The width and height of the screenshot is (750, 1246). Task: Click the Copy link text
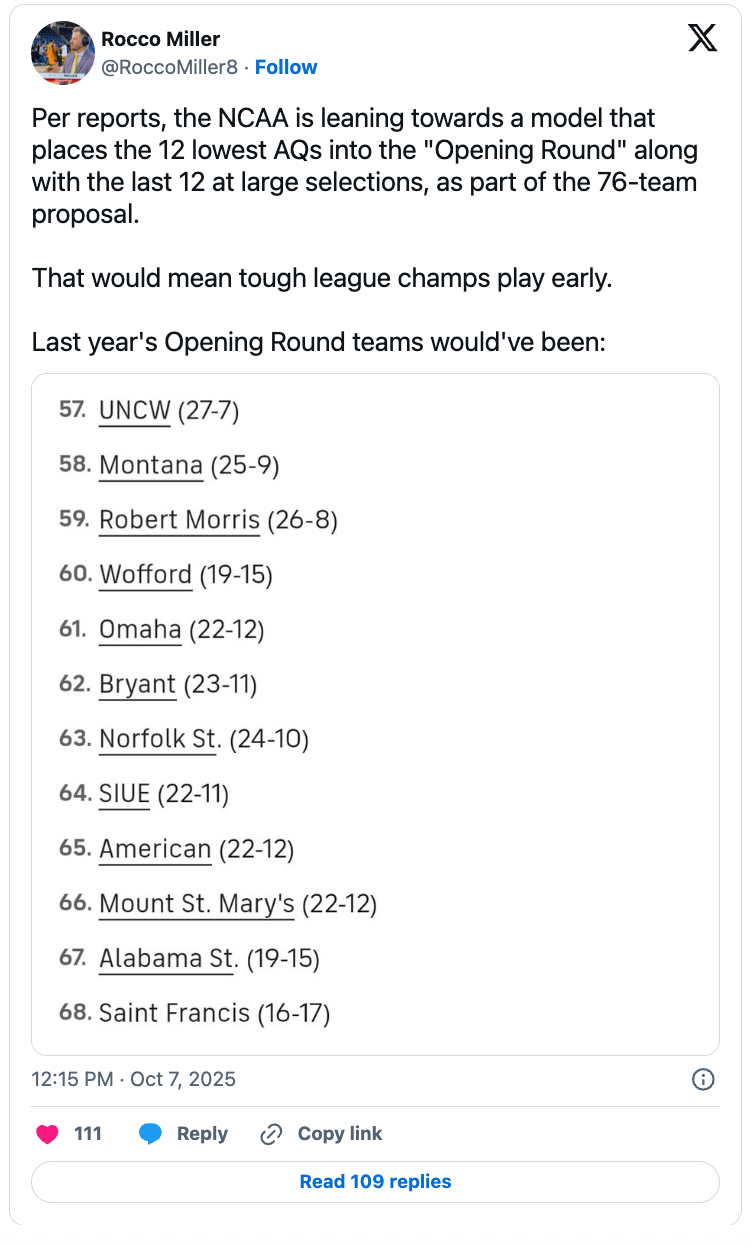tap(340, 1134)
